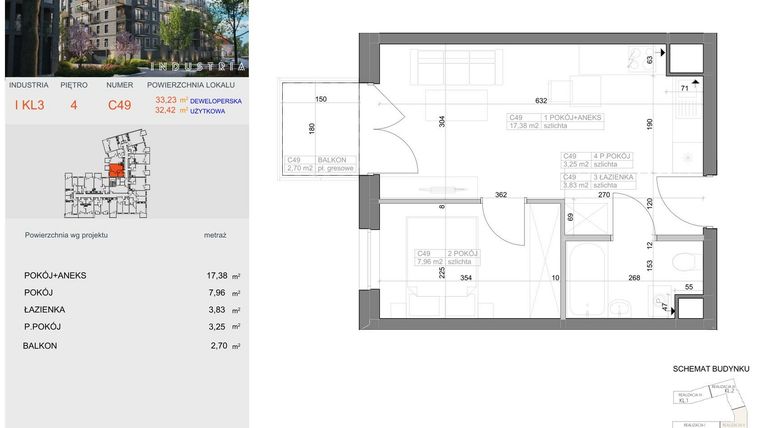
Task: Select the orange highlighted unit on floor locator
Action: [116, 171]
